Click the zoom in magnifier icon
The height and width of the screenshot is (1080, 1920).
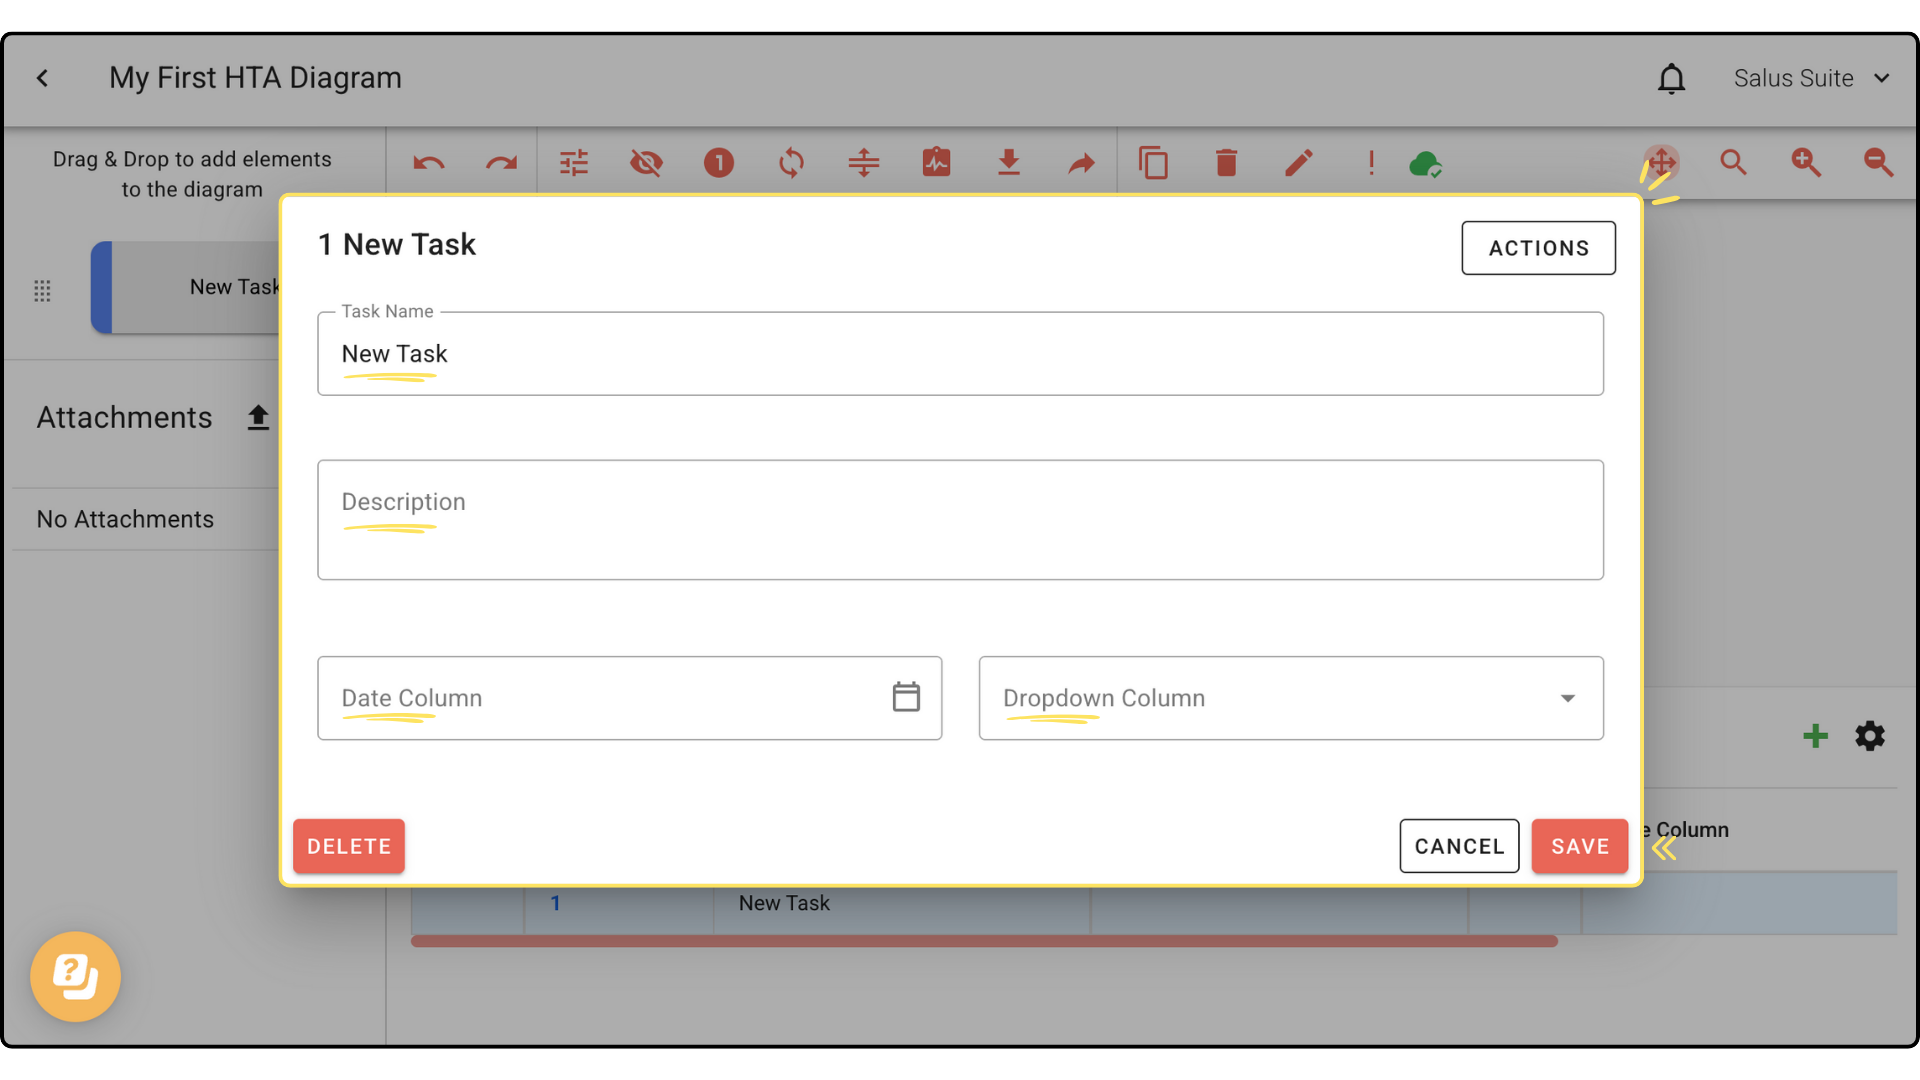click(1806, 163)
